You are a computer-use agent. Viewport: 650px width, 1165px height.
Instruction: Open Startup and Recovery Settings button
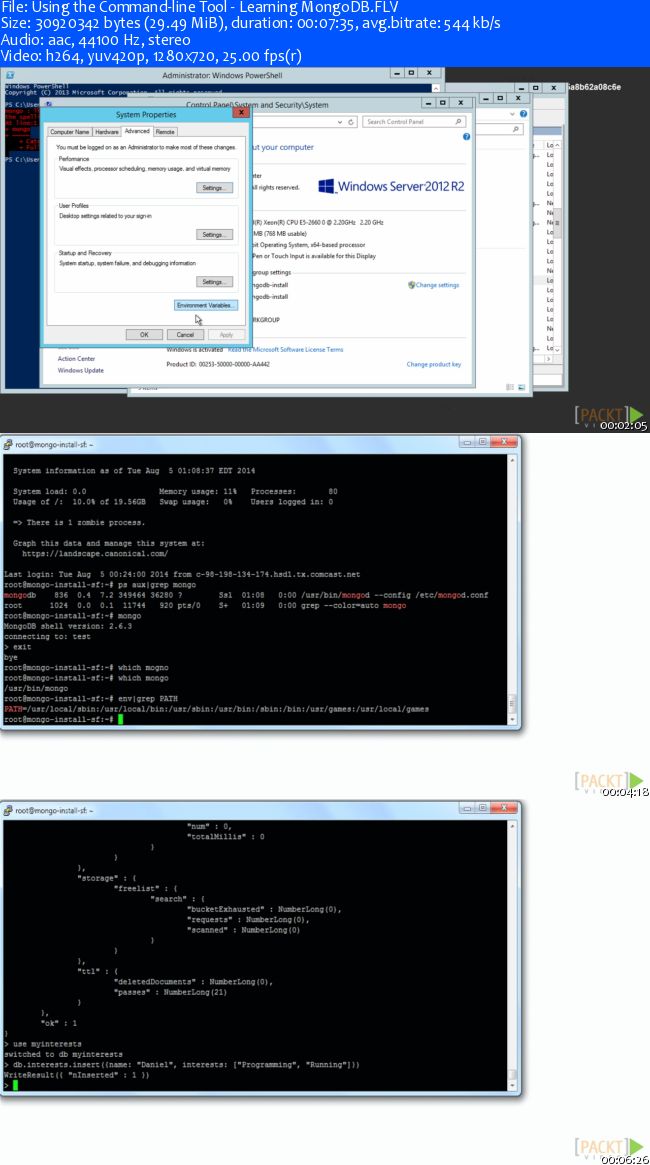click(x=215, y=282)
